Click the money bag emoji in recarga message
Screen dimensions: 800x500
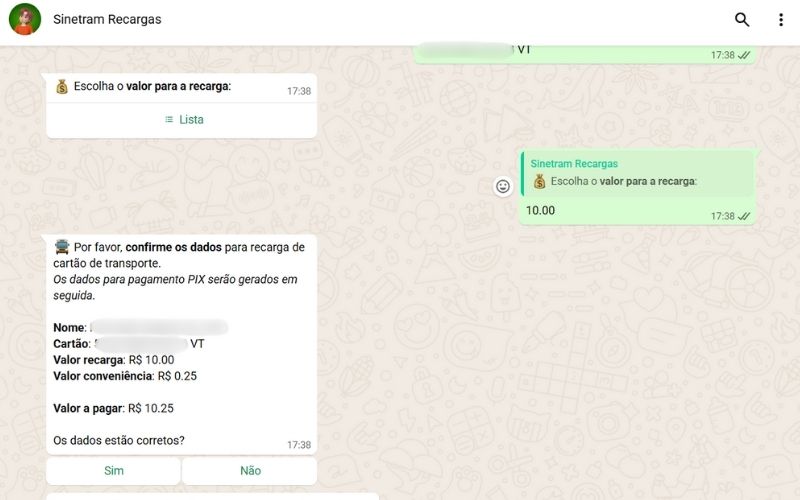[x=62, y=86]
